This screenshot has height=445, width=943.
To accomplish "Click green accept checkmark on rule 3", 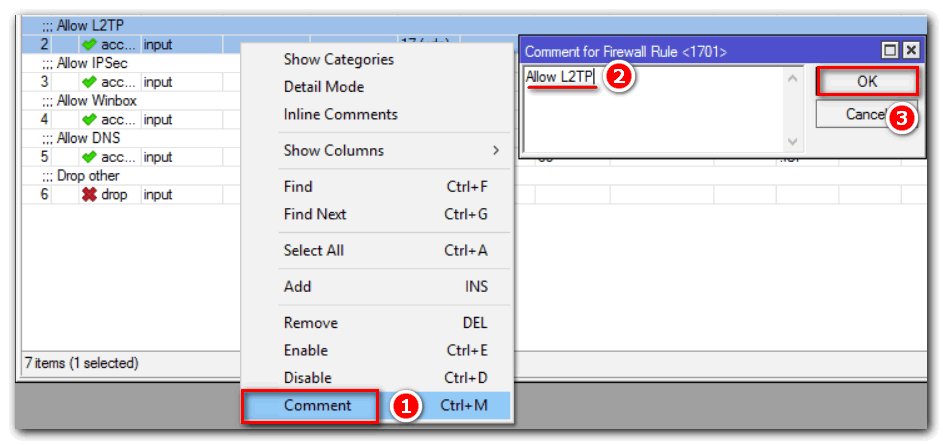I will tap(89, 82).
